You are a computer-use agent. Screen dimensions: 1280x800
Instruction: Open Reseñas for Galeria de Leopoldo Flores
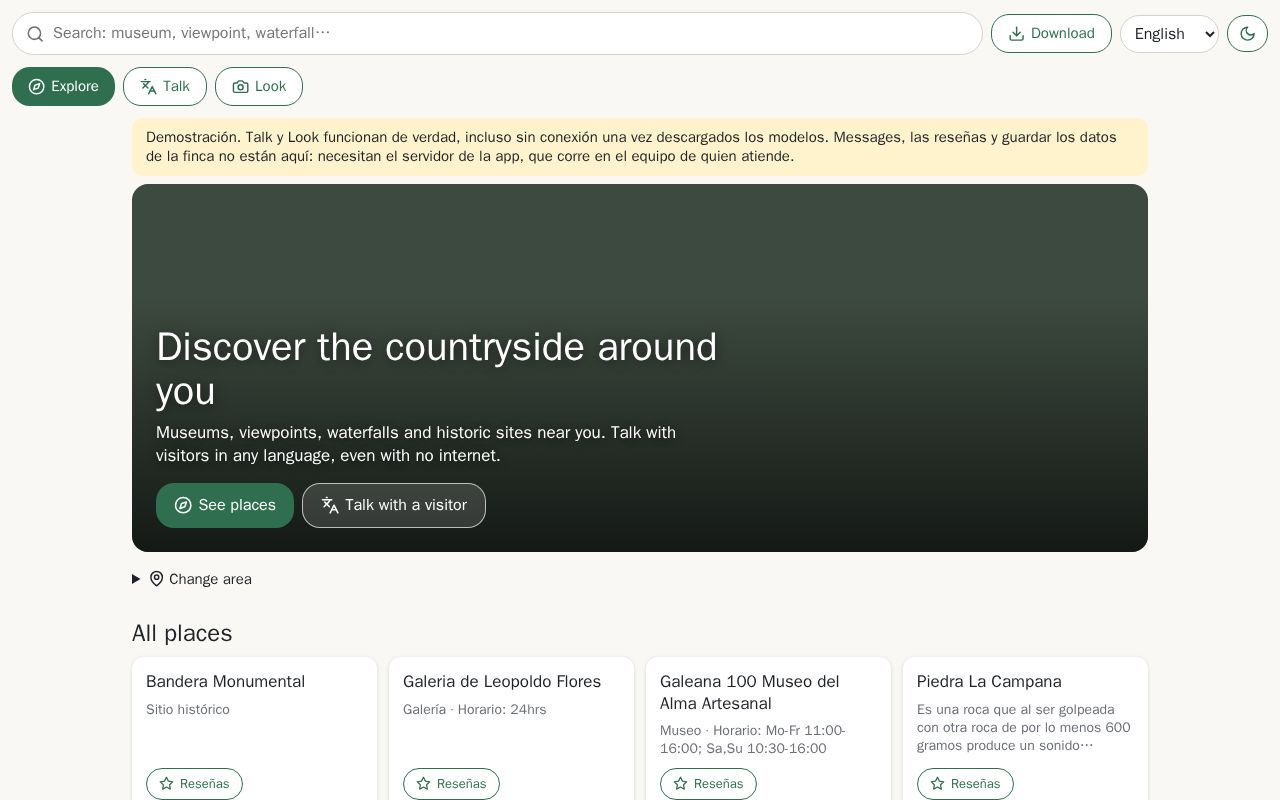pos(451,784)
